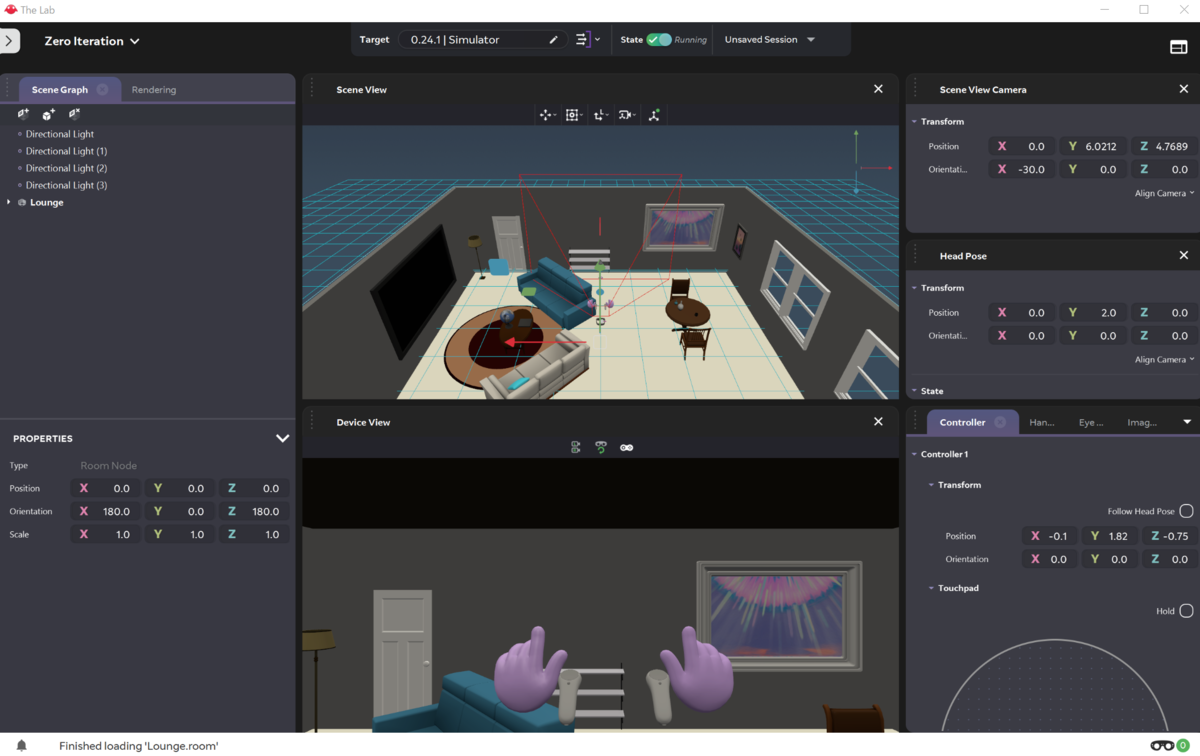The image size is (1200, 756).
Task: Enable Follow Head Pose radio button
Action: (1186, 511)
